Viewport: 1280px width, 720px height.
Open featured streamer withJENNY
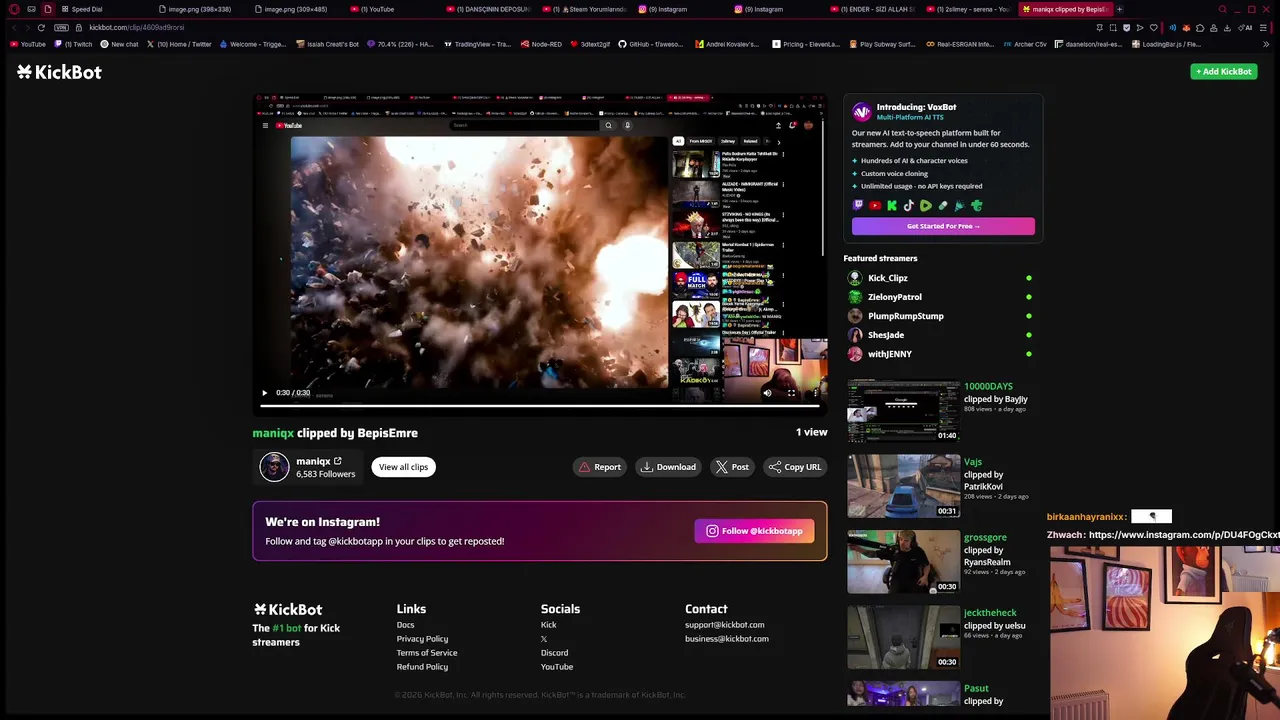tap(890, 354)
